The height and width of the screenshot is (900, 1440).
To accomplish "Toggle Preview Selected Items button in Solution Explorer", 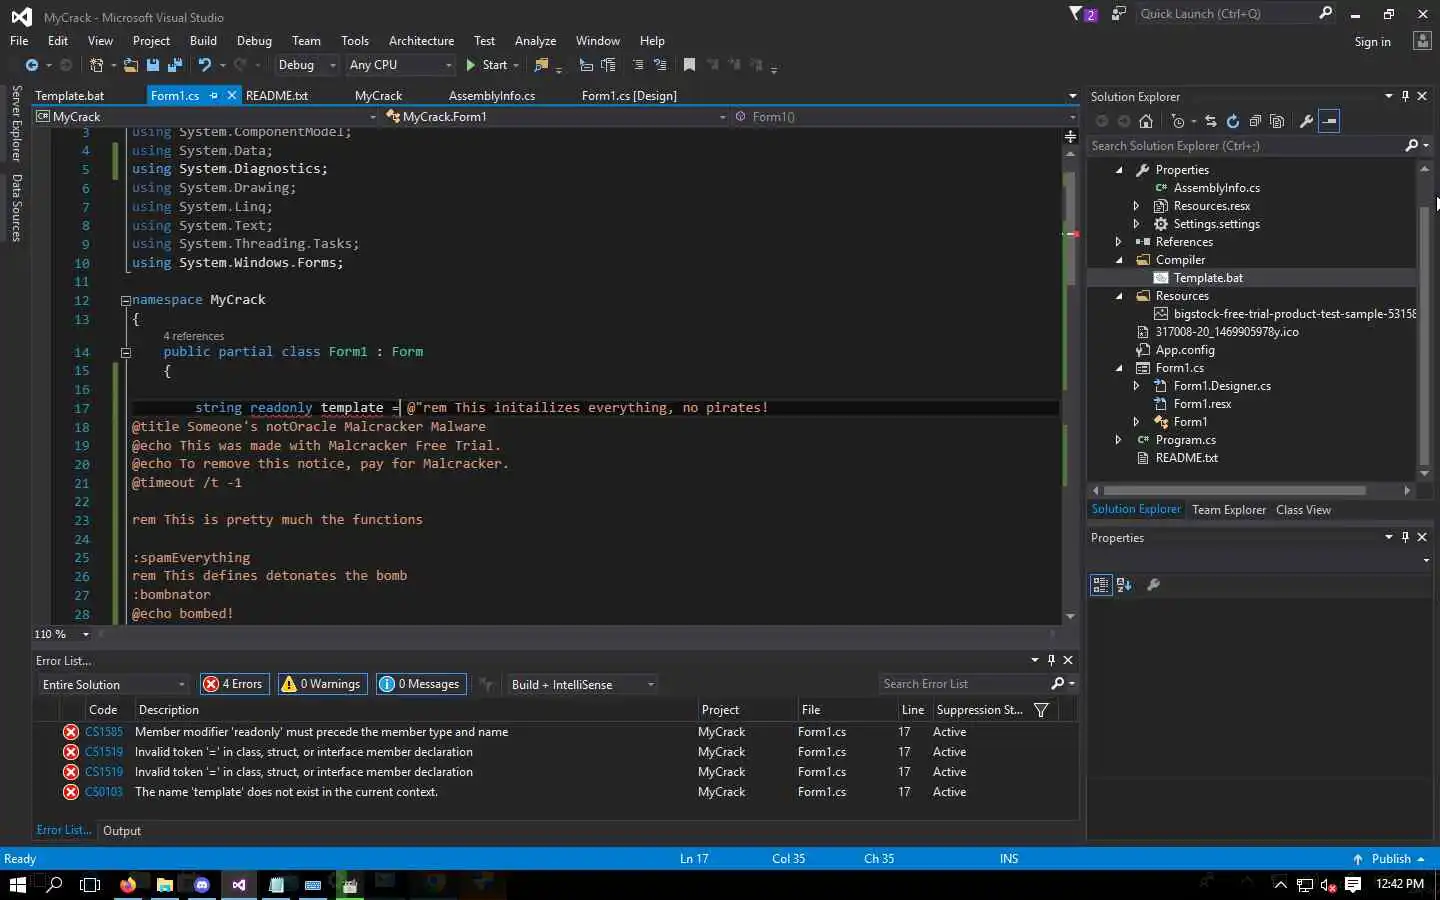I will 1329,121.
